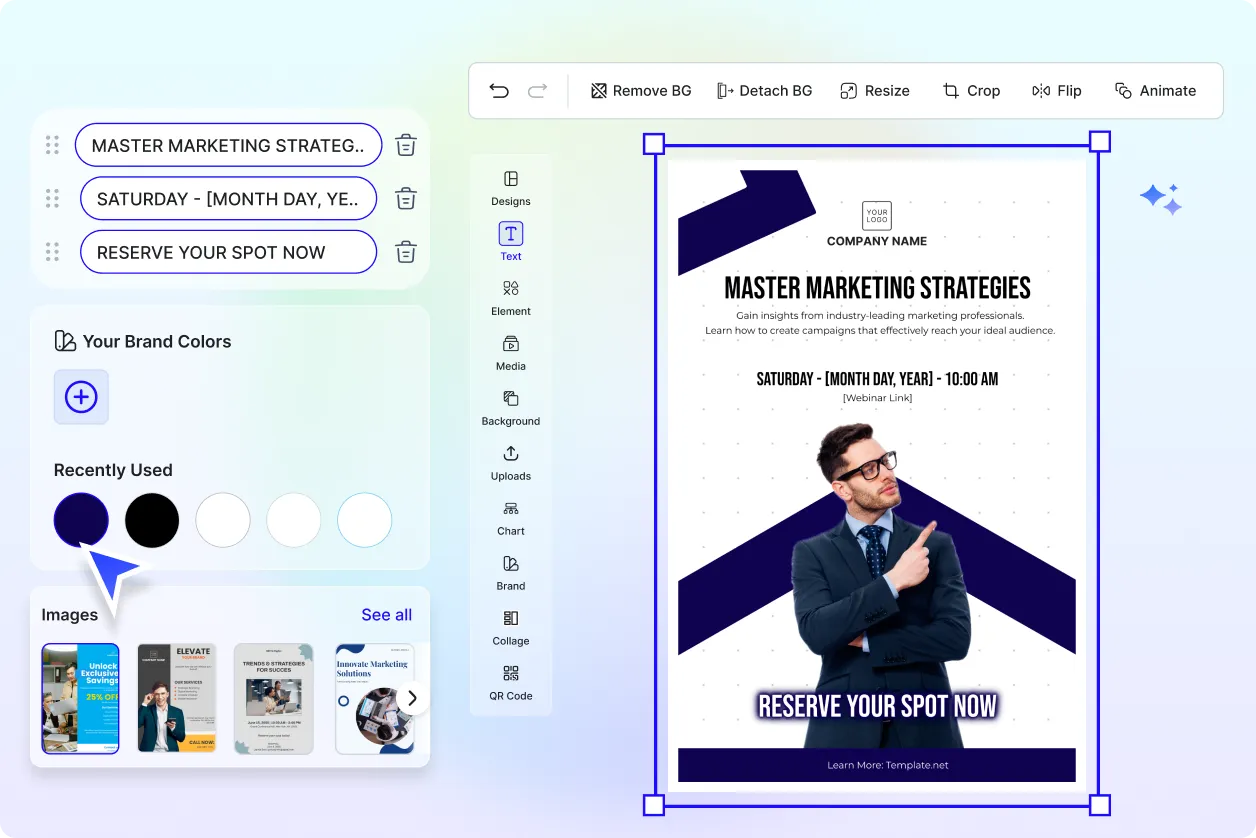Select the dark navy recently used swatch

point(81,520)
